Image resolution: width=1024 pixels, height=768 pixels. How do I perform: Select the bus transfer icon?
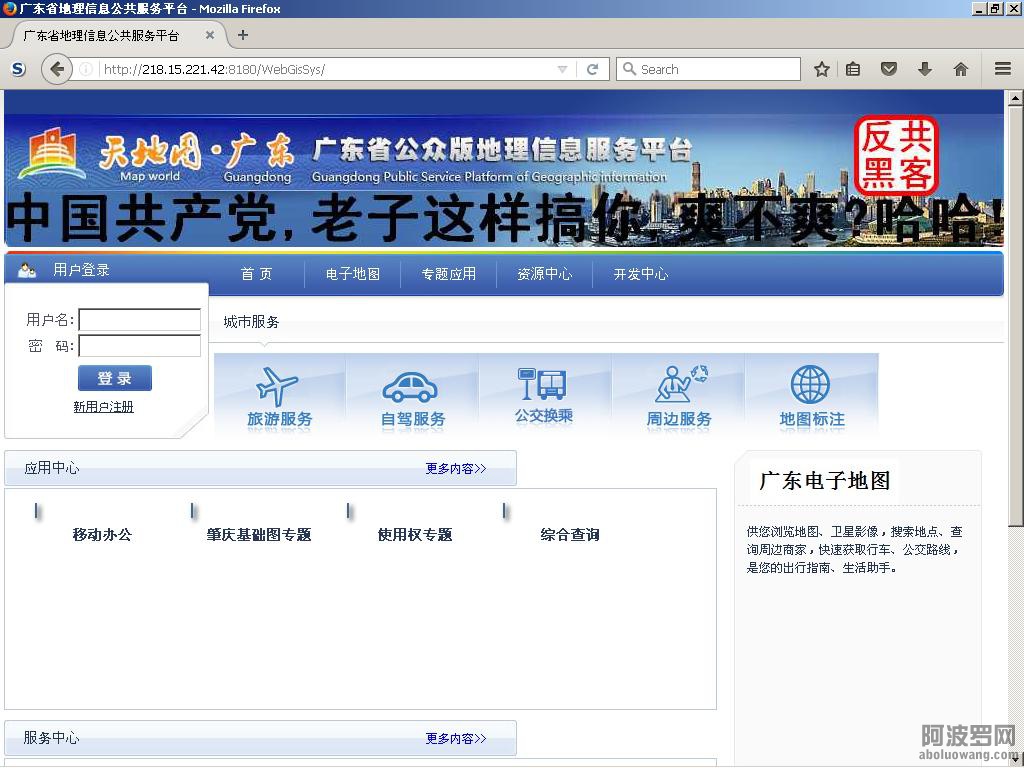pos(543,384)
